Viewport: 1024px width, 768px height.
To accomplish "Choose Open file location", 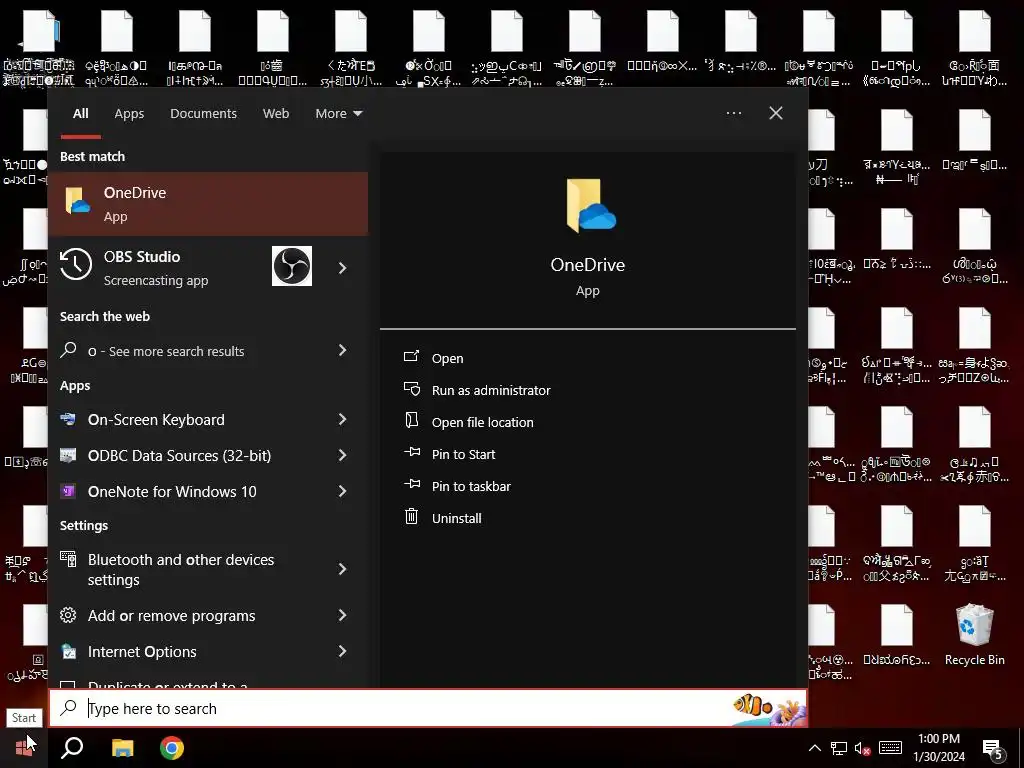I will pyautogui.click(x=483, y=423).
